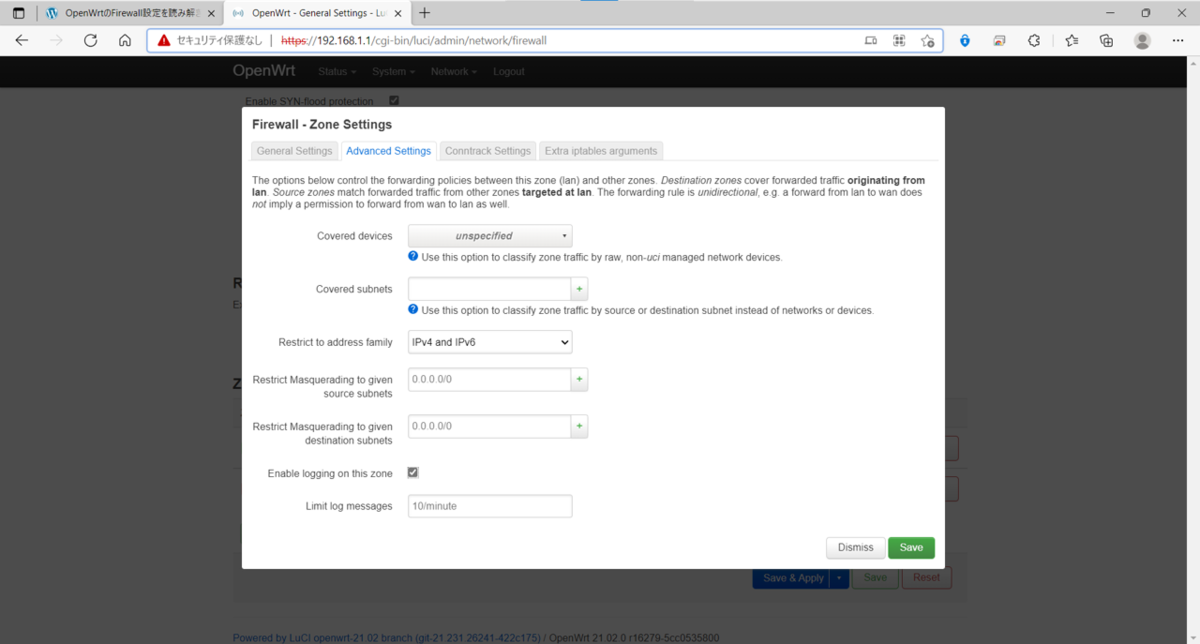
Task: Expand the Save & Apply dropdown arrow
Action: click(839, 578)
